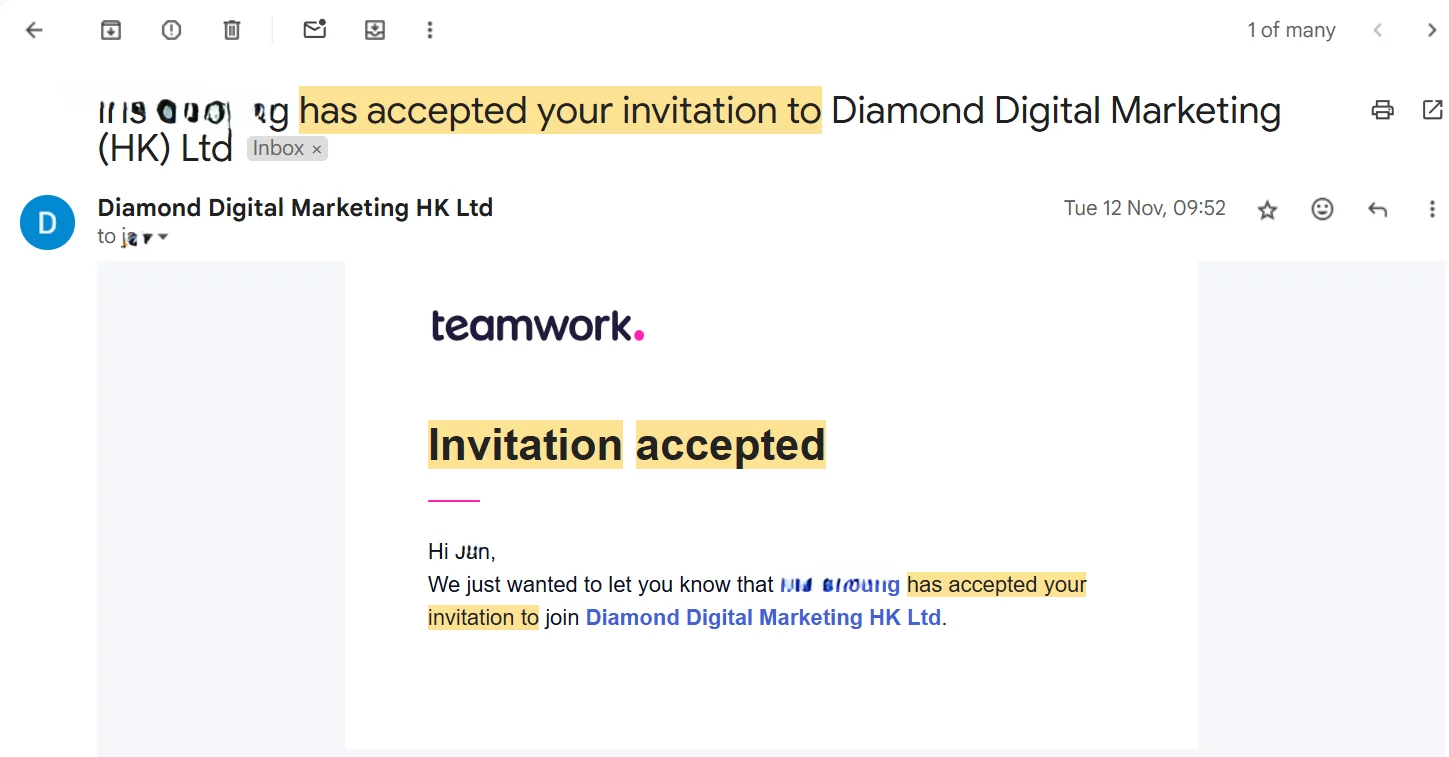Expand the recipient details dropdown
The height and width of the screenshot is (757, 1449).
[163, 237]
